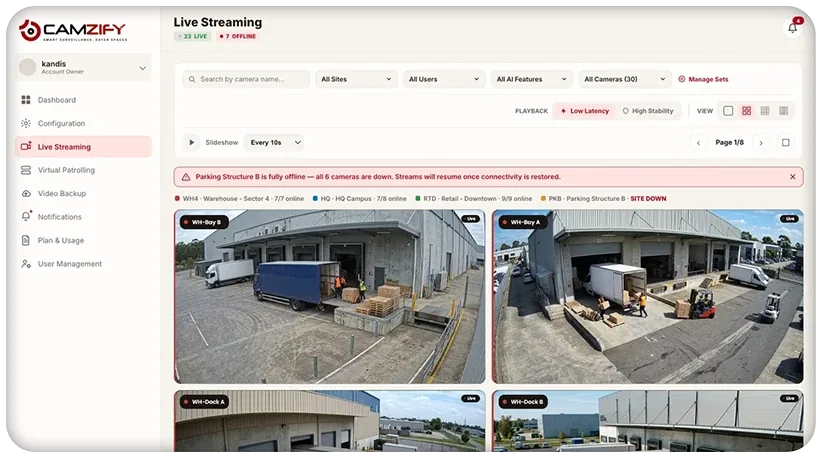The height and width of the screenshot is (462, 821).
Task: Click the Page 1/8 indicator
Action: click(729, 142)
